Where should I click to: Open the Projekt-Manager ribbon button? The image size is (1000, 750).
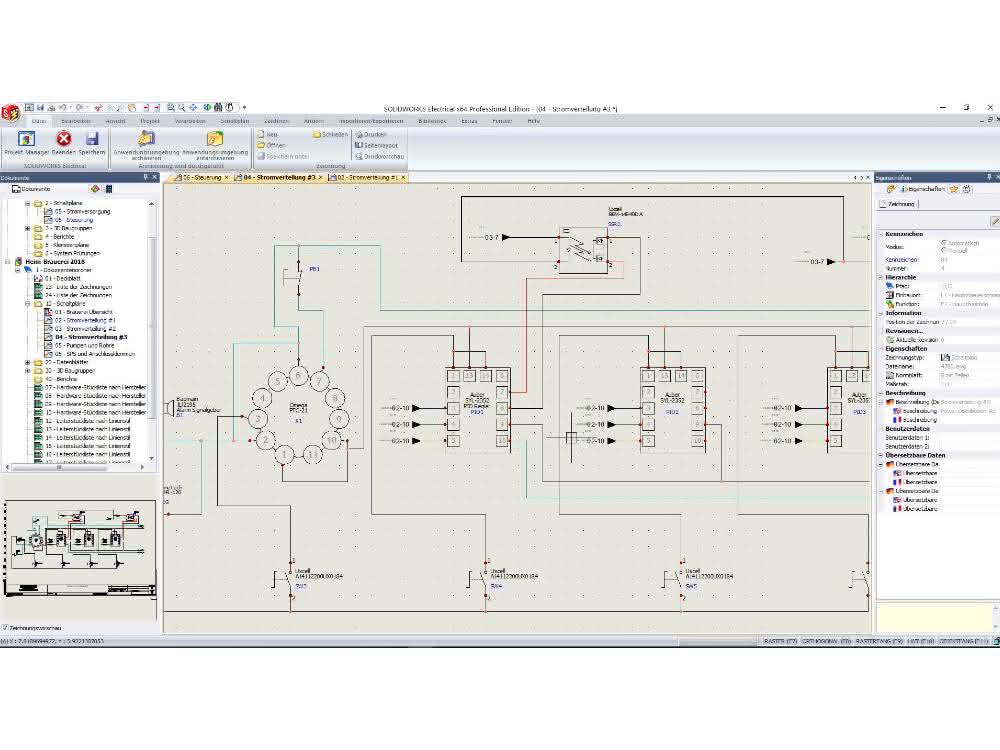(x=27, y=143)
